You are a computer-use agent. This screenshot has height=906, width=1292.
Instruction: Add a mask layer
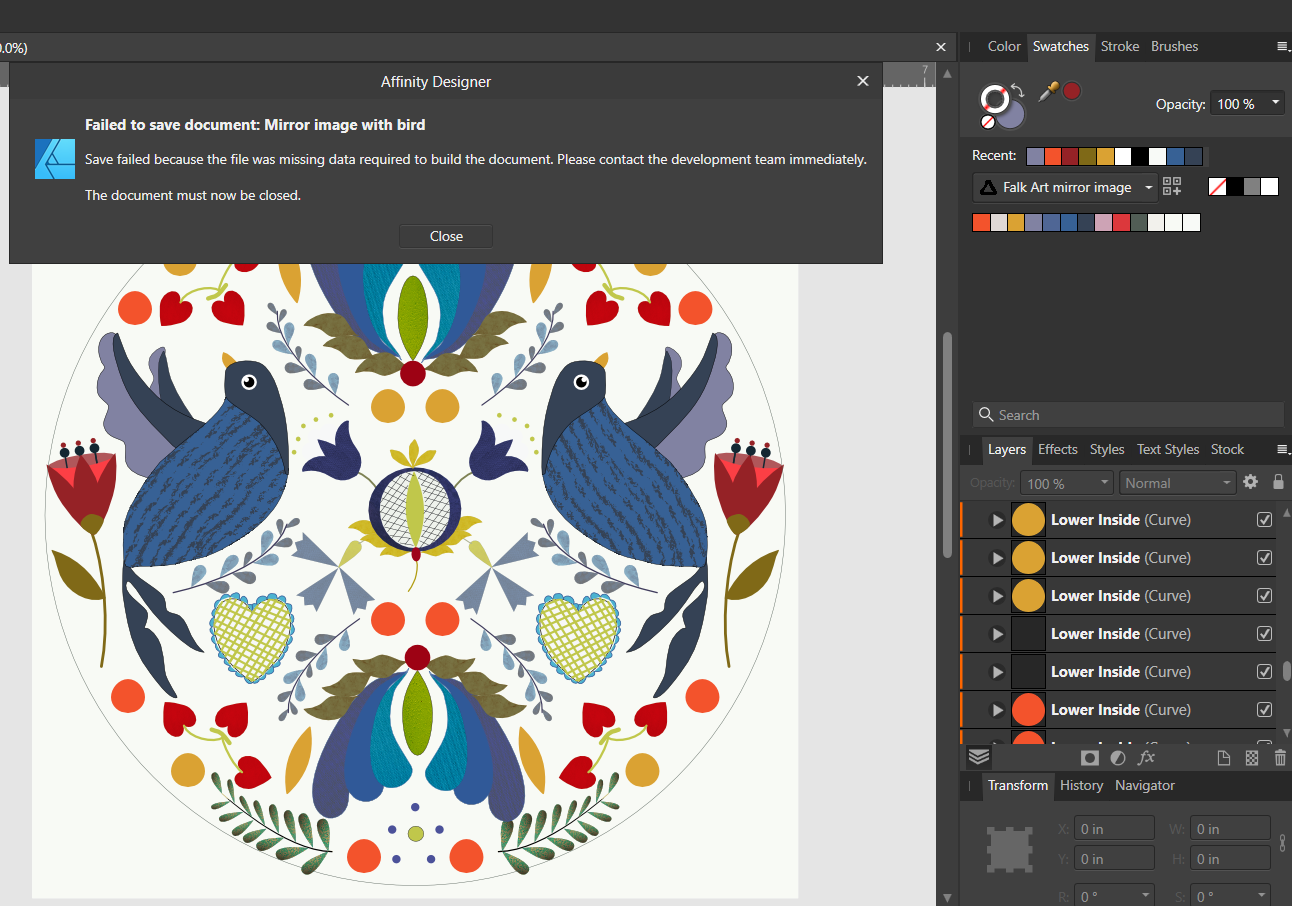[x=1090, y=758]
